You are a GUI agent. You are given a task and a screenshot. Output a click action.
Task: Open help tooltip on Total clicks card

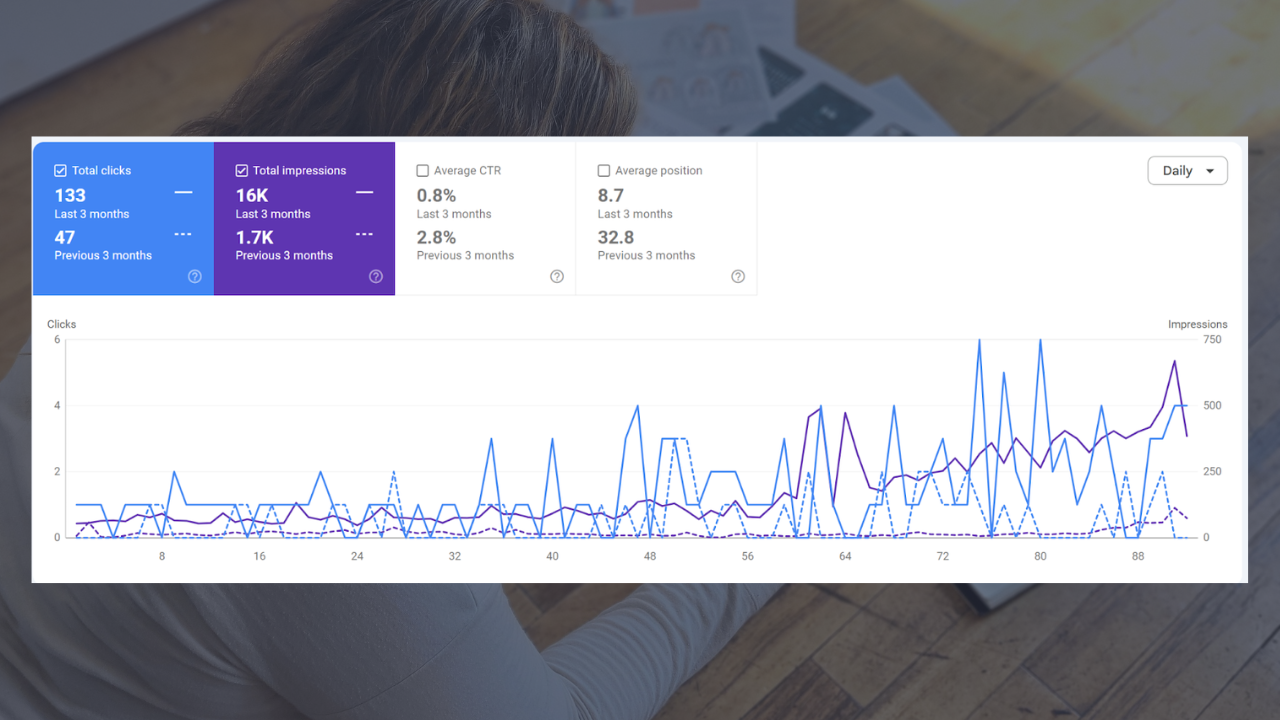click(x=195, y=276)
